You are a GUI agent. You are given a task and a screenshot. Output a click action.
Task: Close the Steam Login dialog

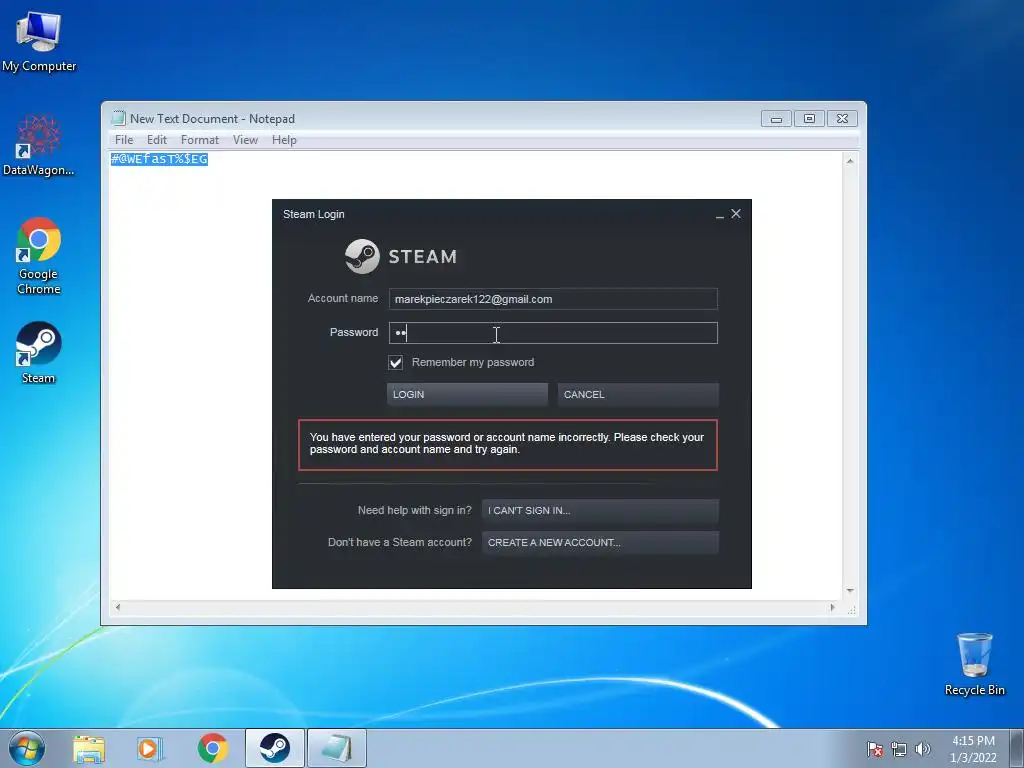pyautogui.click(x=736, y=214)
